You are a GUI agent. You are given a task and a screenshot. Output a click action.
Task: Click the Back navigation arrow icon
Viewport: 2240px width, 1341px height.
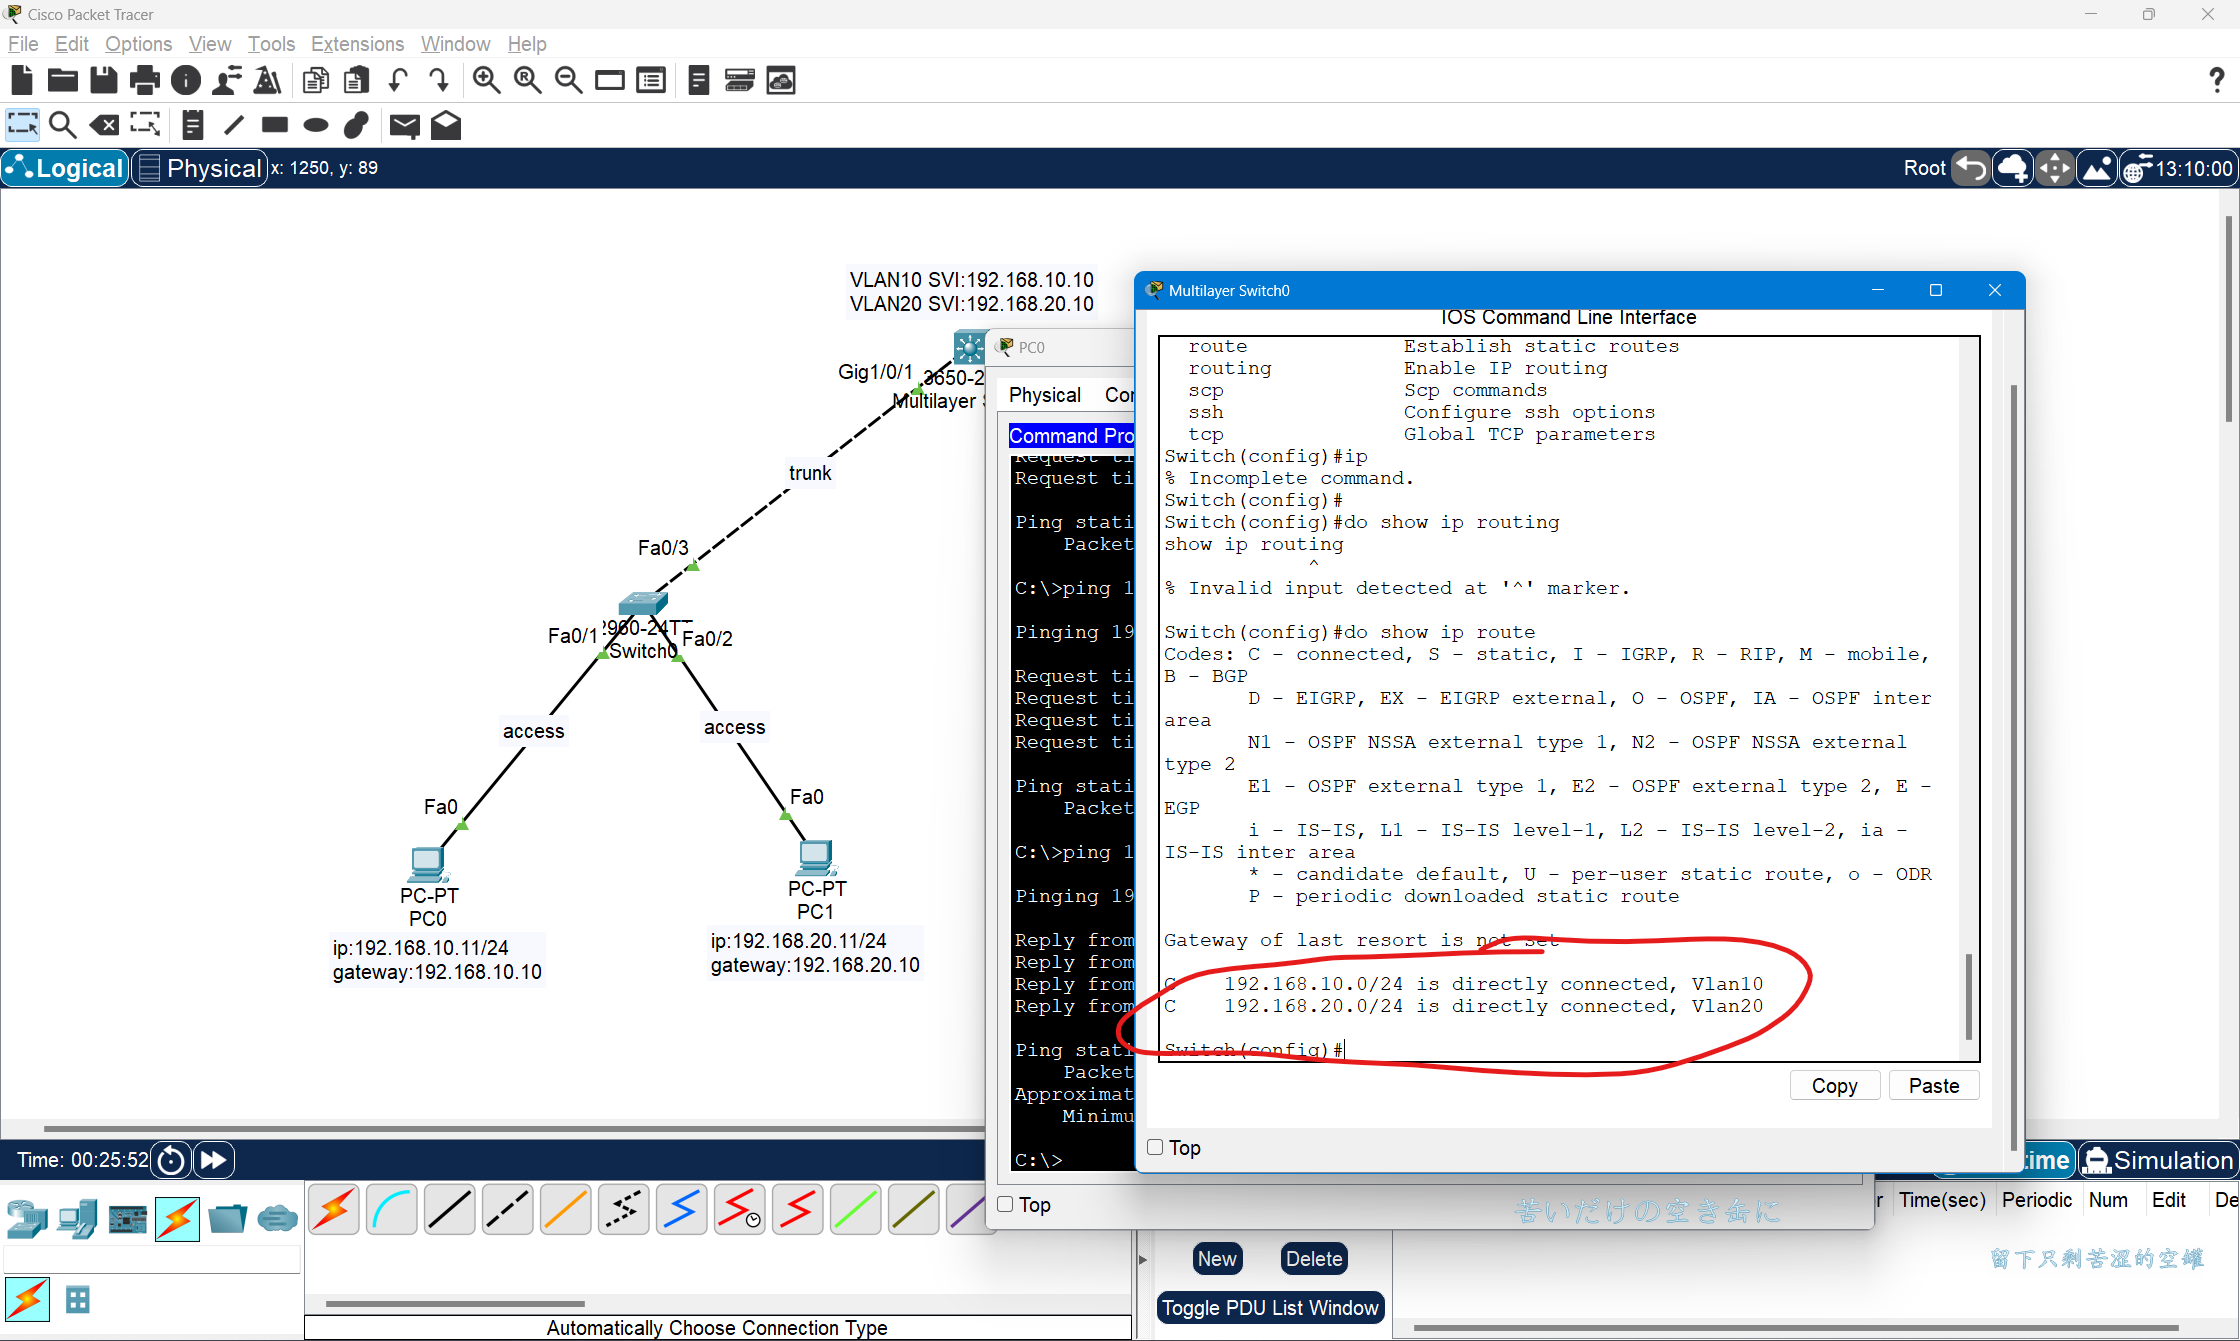(1971, 168)
